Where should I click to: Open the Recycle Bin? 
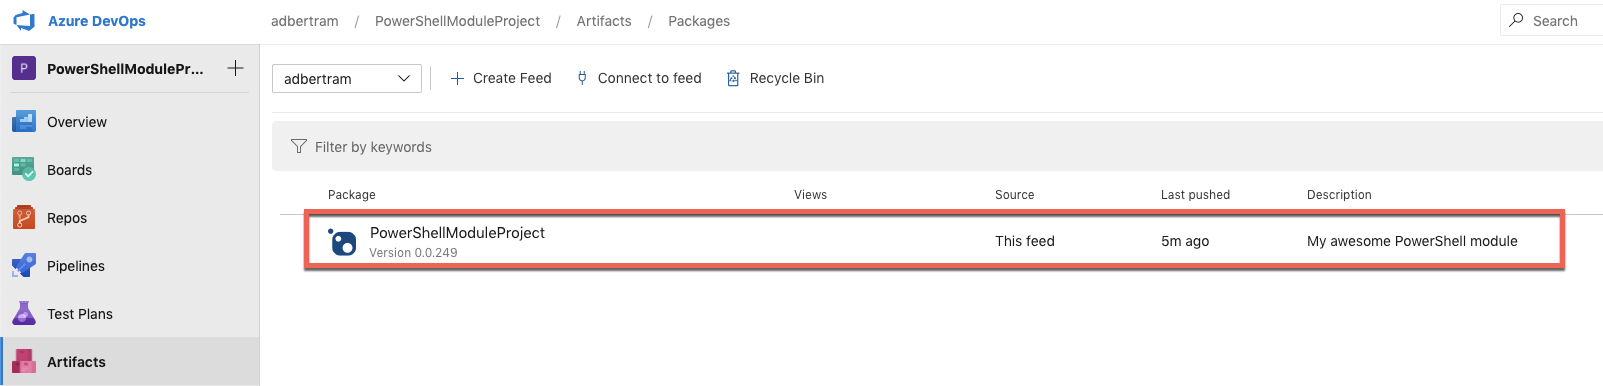pyautogui.click(x=775, y=78)
